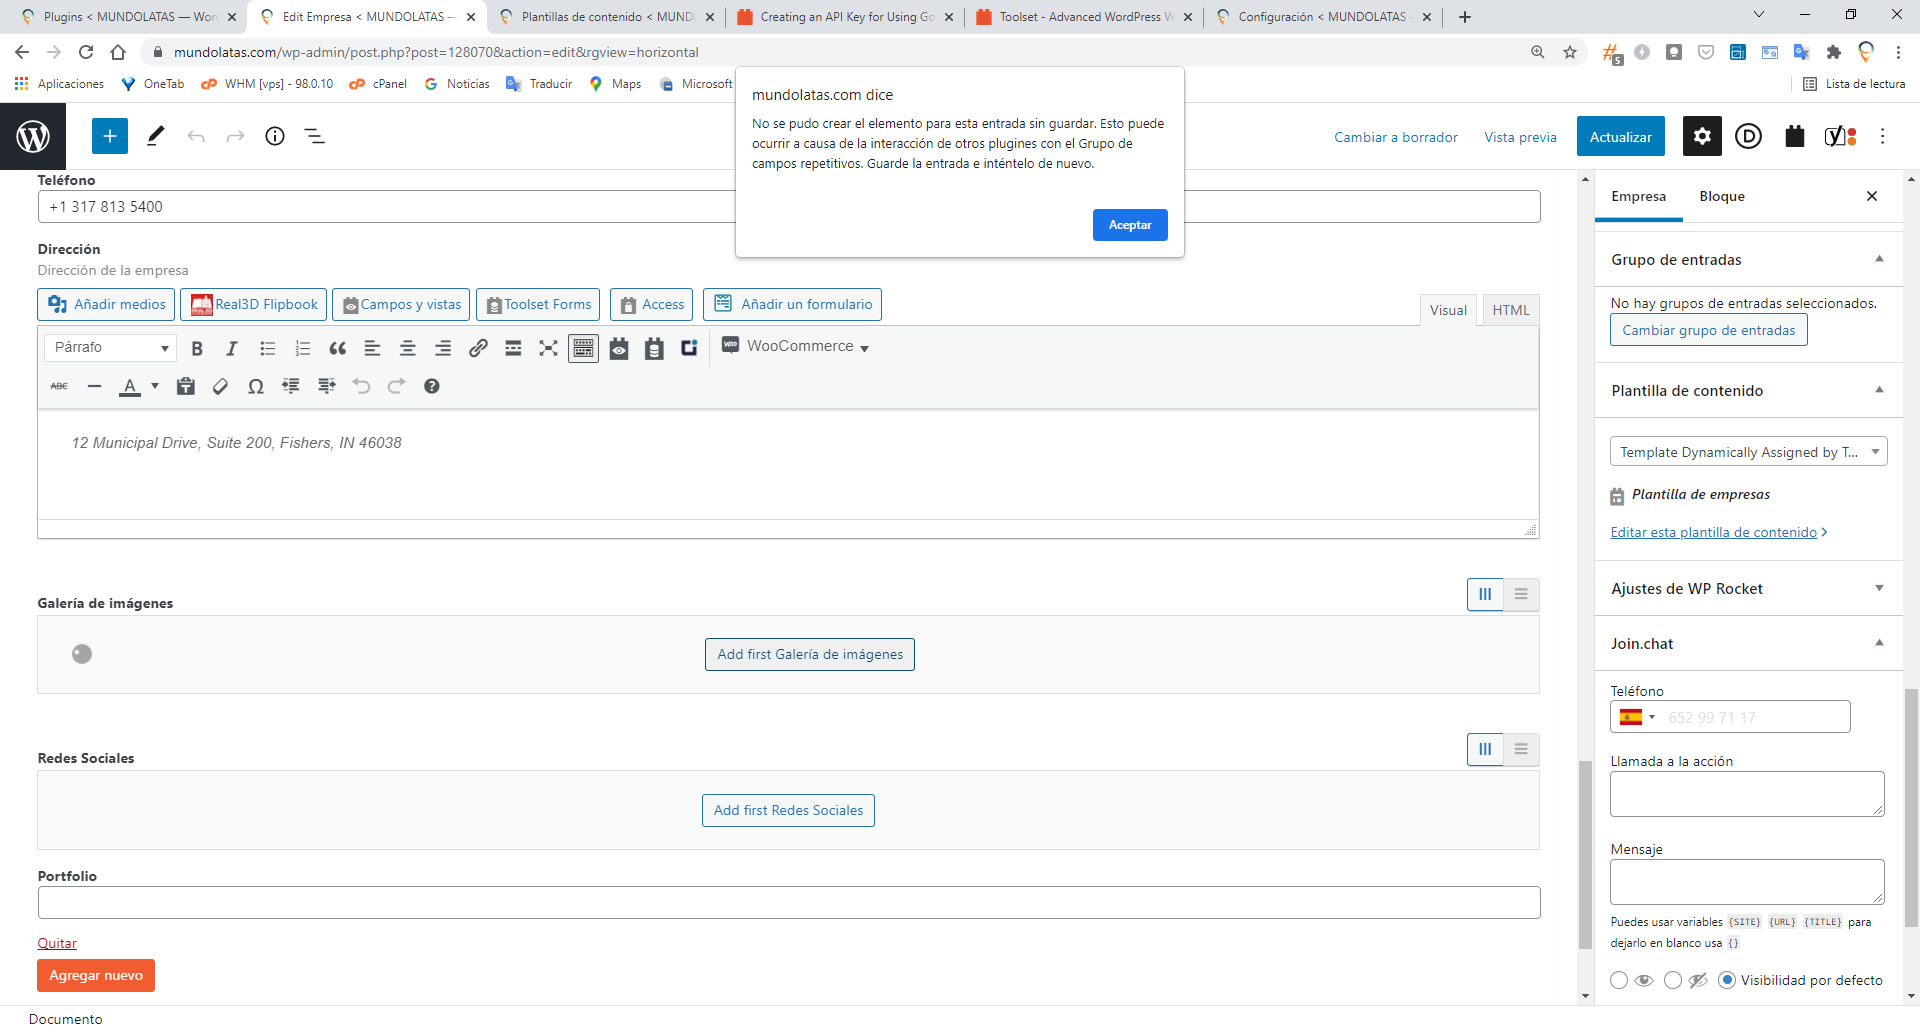Open the Párrafo format dropdown

point(110,347)
